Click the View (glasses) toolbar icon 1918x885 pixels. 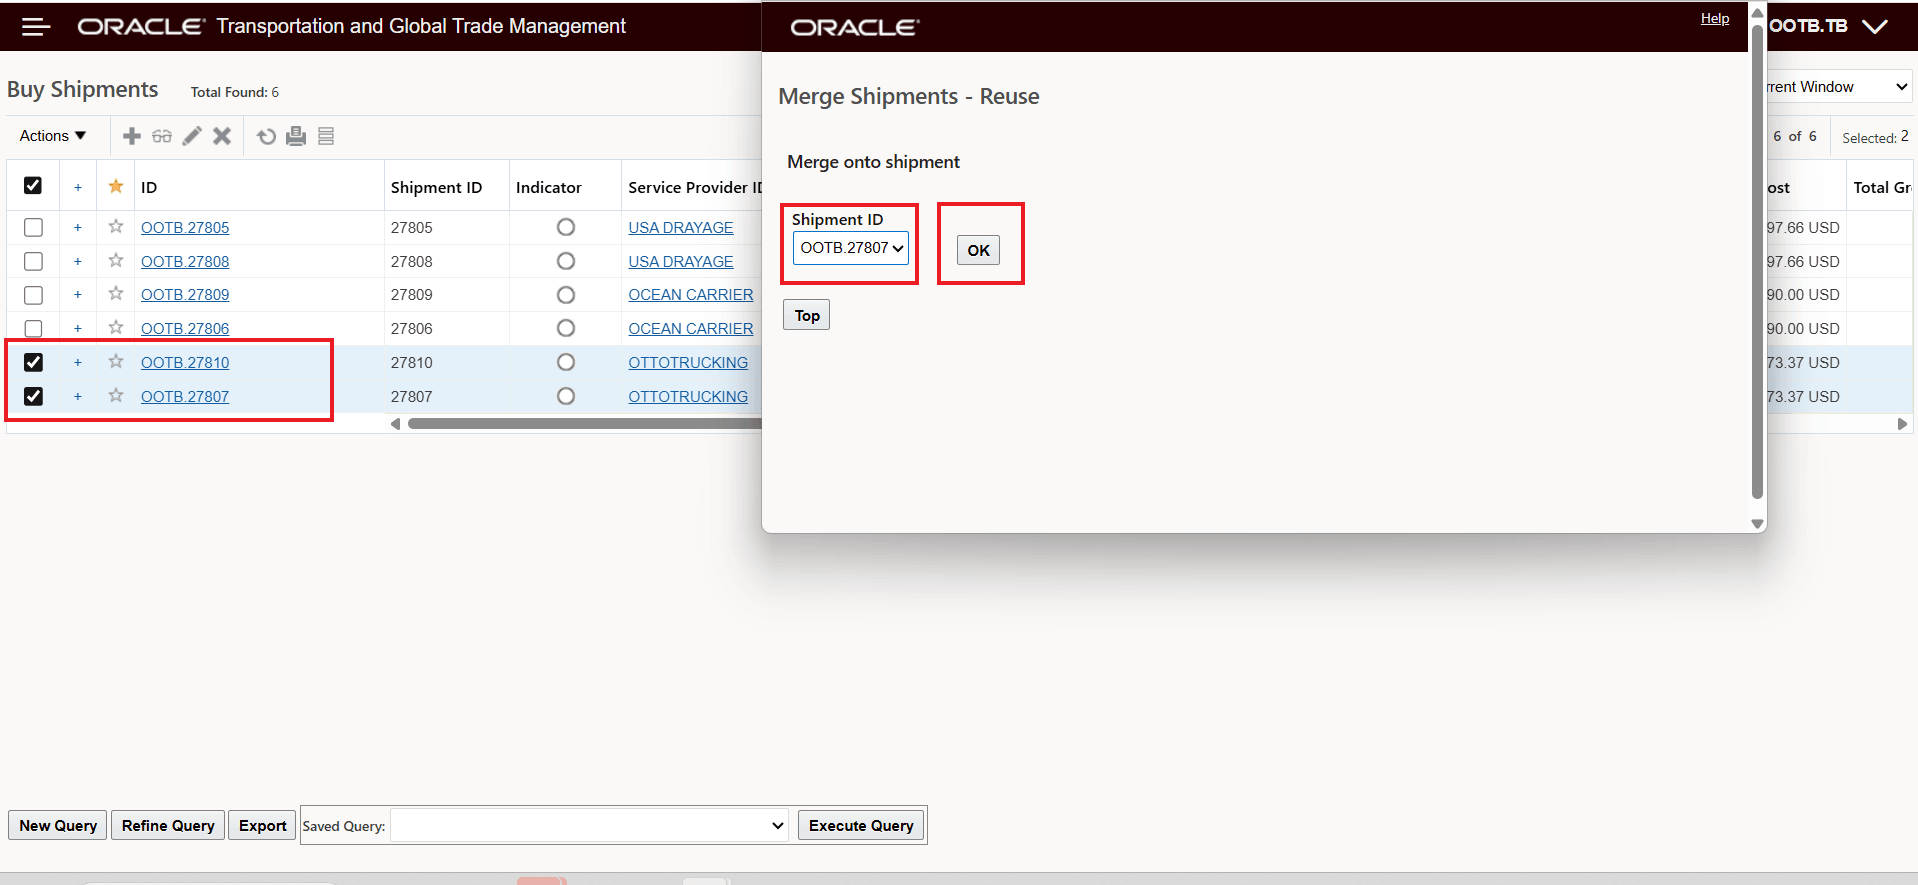click(162, 136)
